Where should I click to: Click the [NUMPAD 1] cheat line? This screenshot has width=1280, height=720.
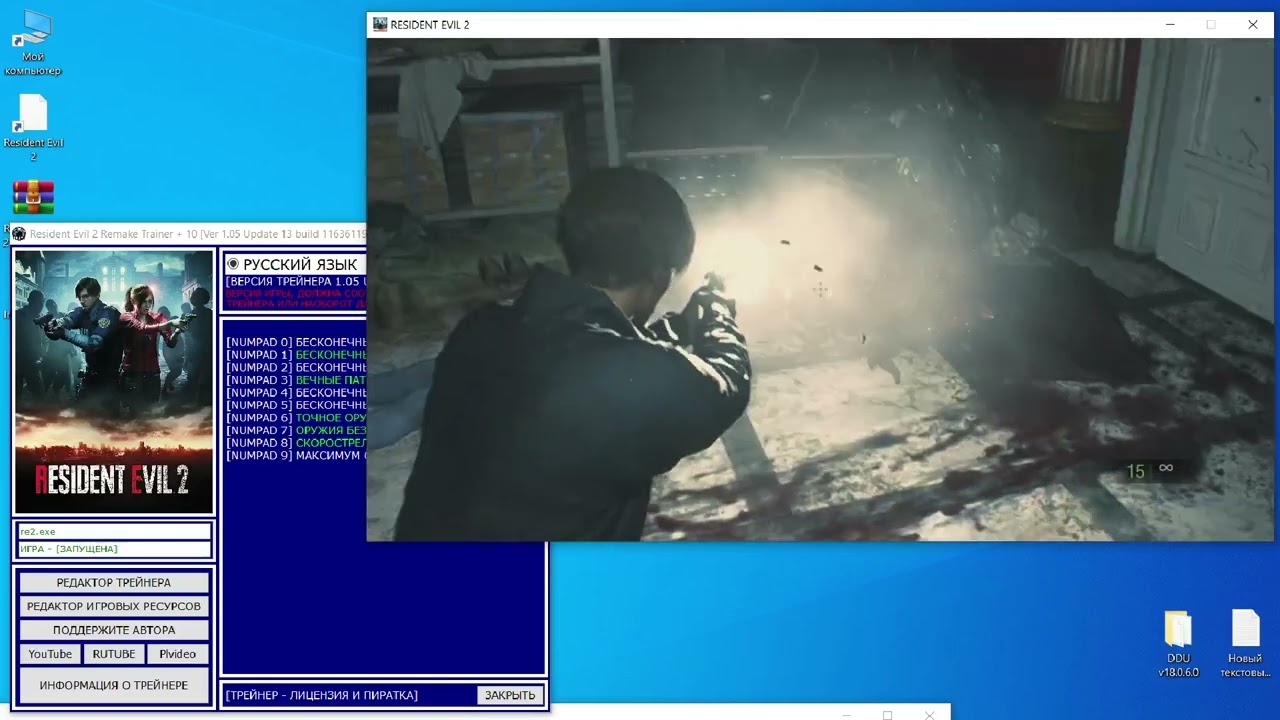296,355
